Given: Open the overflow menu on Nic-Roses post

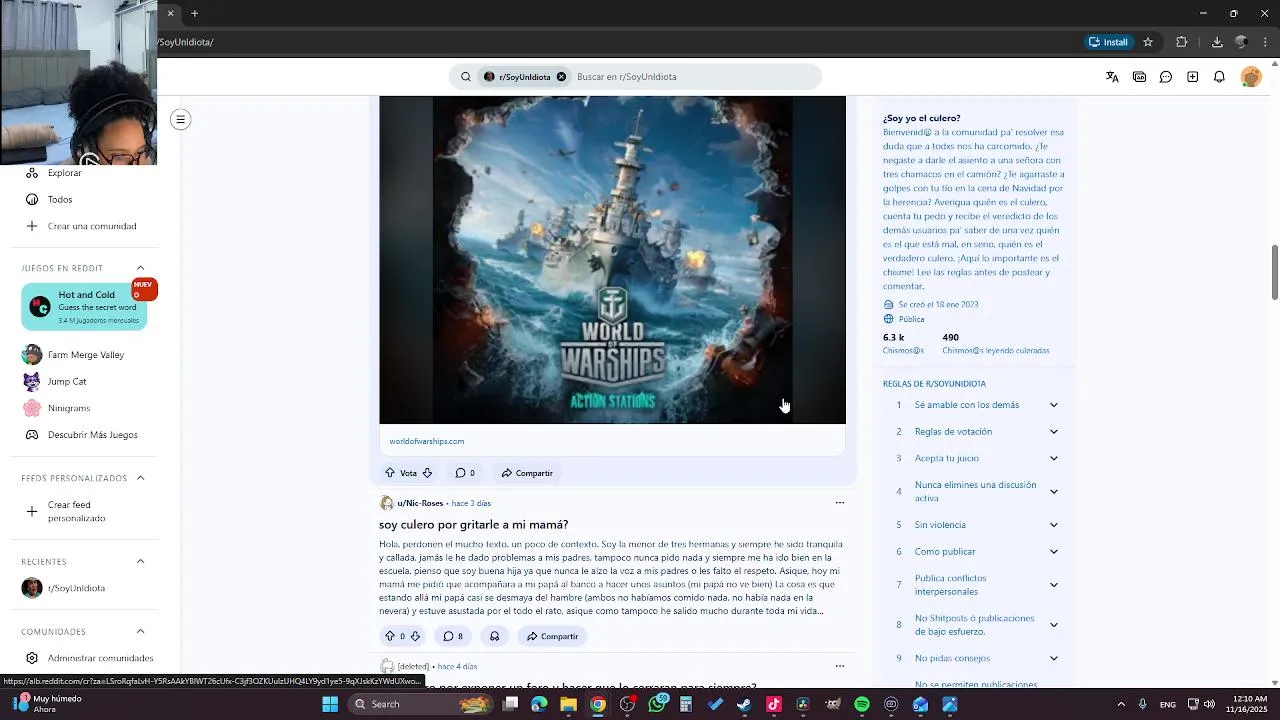Looking at the screenshot, I should [x=840, y=503].
